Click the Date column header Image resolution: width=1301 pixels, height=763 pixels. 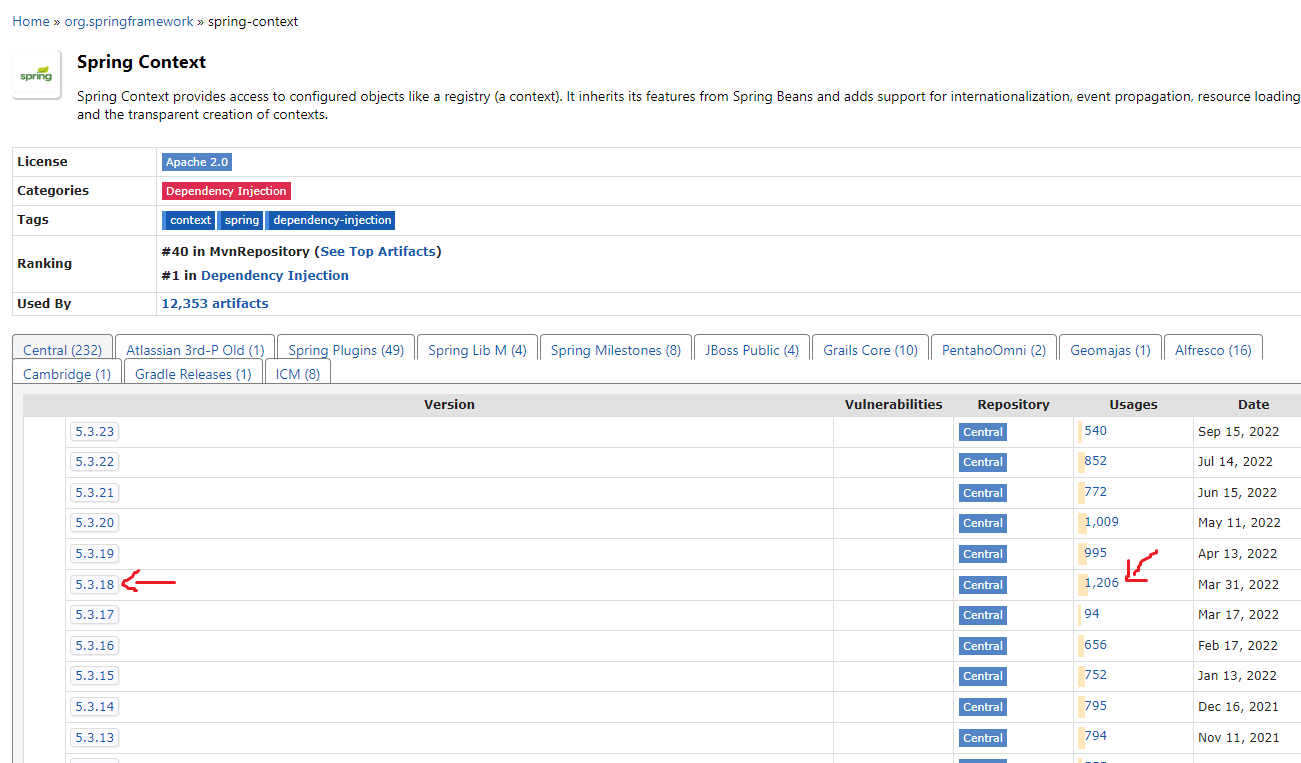[x=1253, y=405]
